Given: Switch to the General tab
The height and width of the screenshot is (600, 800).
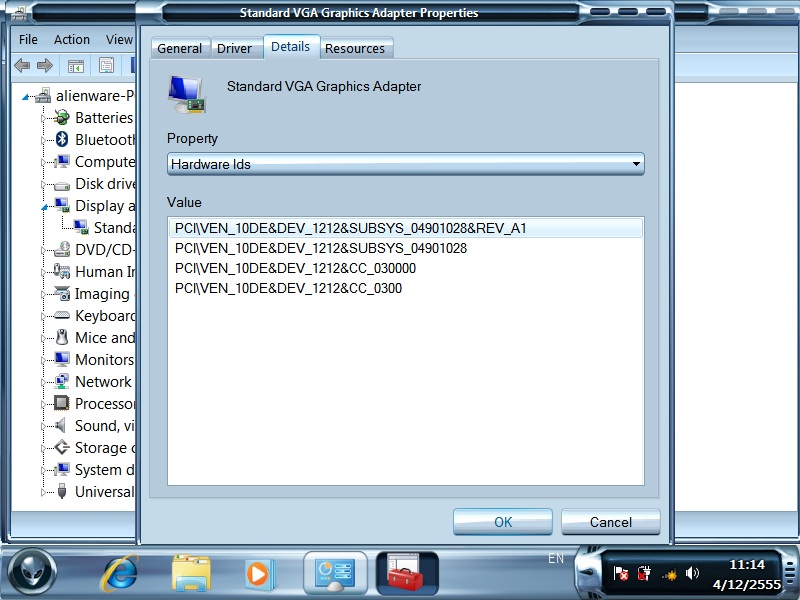Looking at the screenshot, I should (180, 48).
